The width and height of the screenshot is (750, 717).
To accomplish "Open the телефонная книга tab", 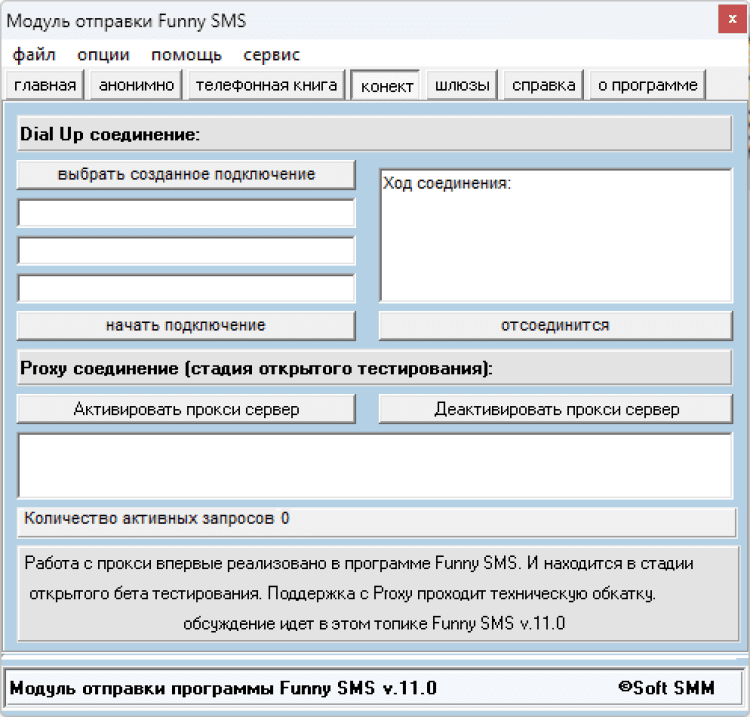I will [266, 85].
